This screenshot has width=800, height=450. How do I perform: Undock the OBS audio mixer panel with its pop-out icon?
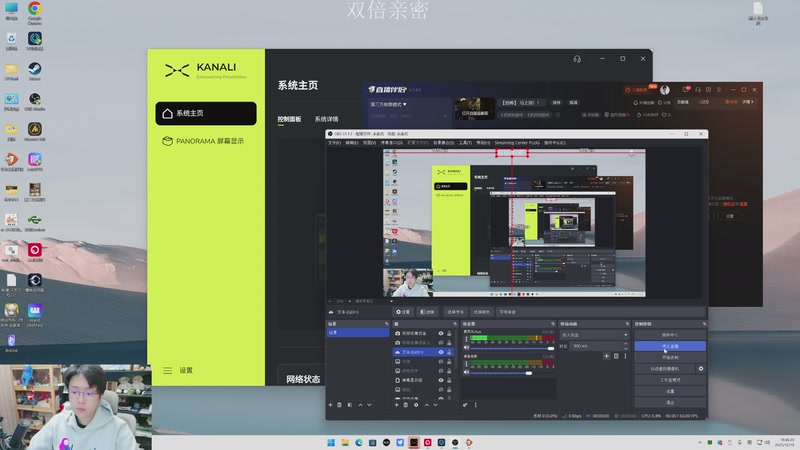[x=553, y=324]
